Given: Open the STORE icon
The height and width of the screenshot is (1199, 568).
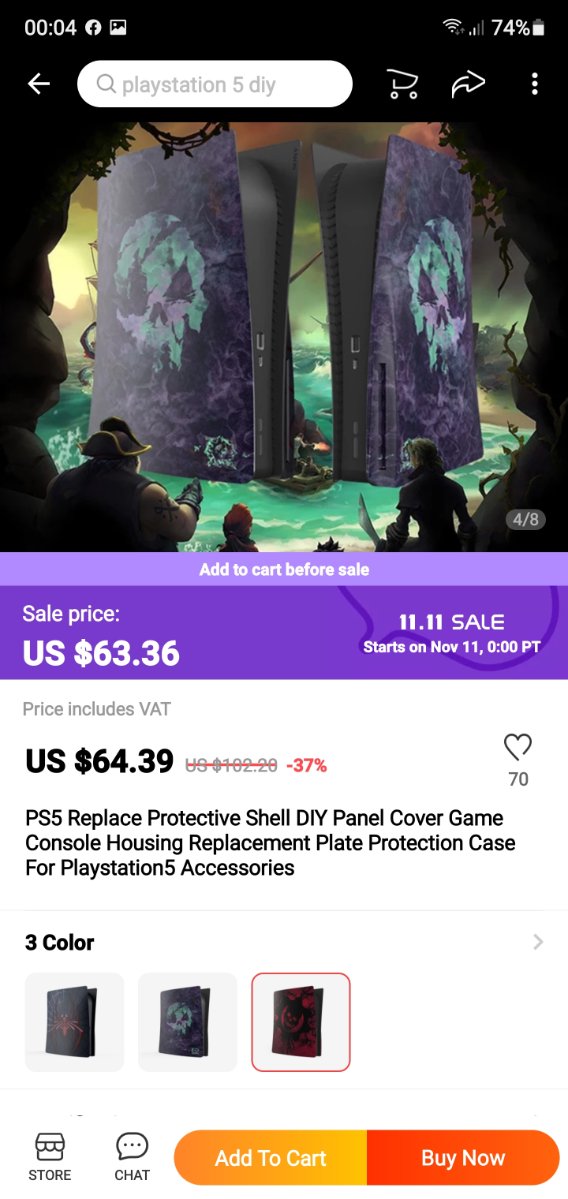Looking at the screenshot, I should pyautogui.click(x=50, y=1157).
